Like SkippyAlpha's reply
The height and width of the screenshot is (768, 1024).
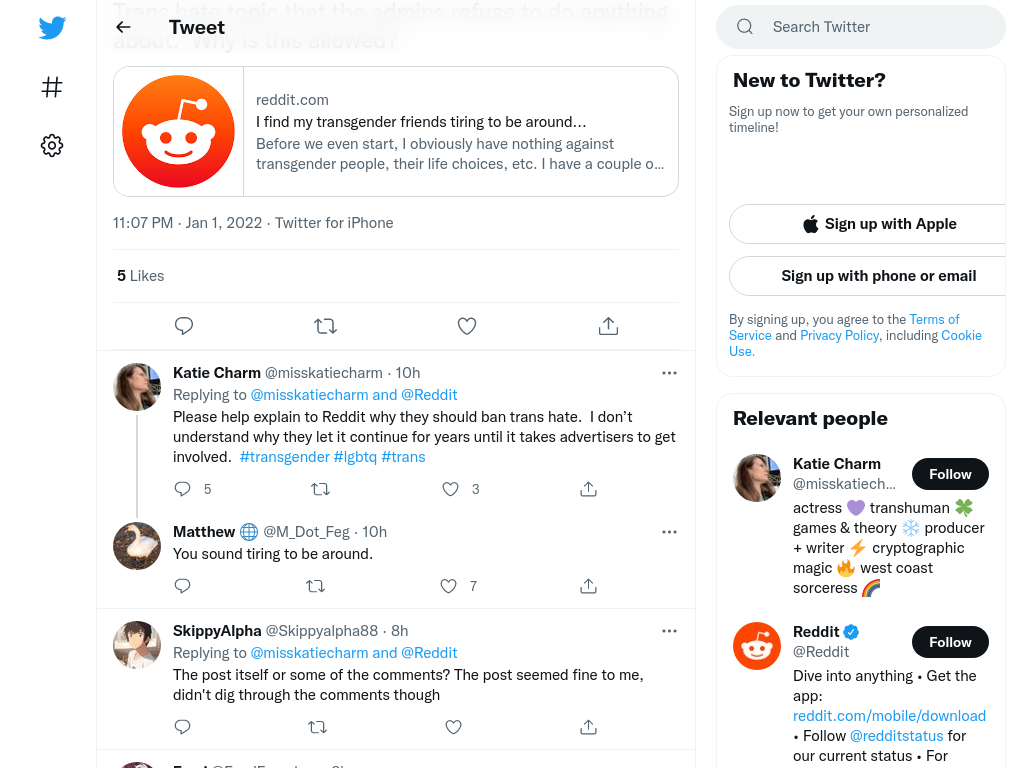453,727
